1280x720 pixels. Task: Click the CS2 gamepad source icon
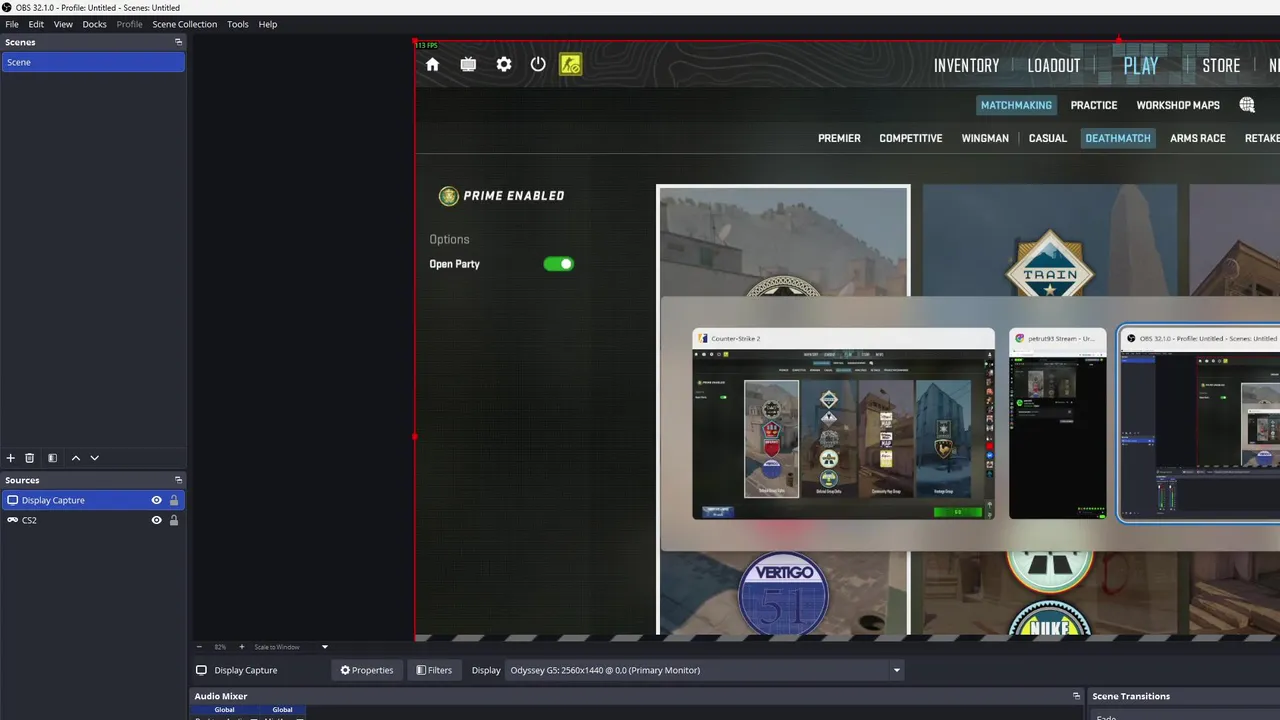coord(12,520)
